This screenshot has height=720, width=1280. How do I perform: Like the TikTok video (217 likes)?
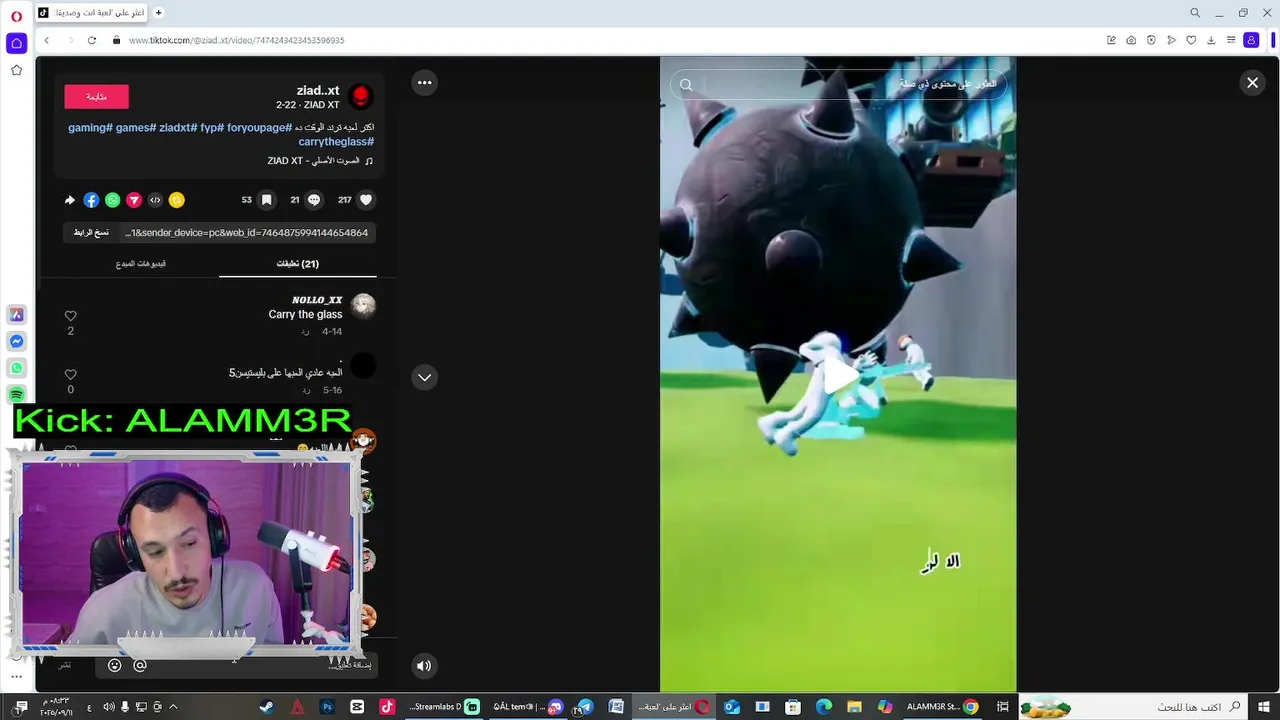coord(366,200)
